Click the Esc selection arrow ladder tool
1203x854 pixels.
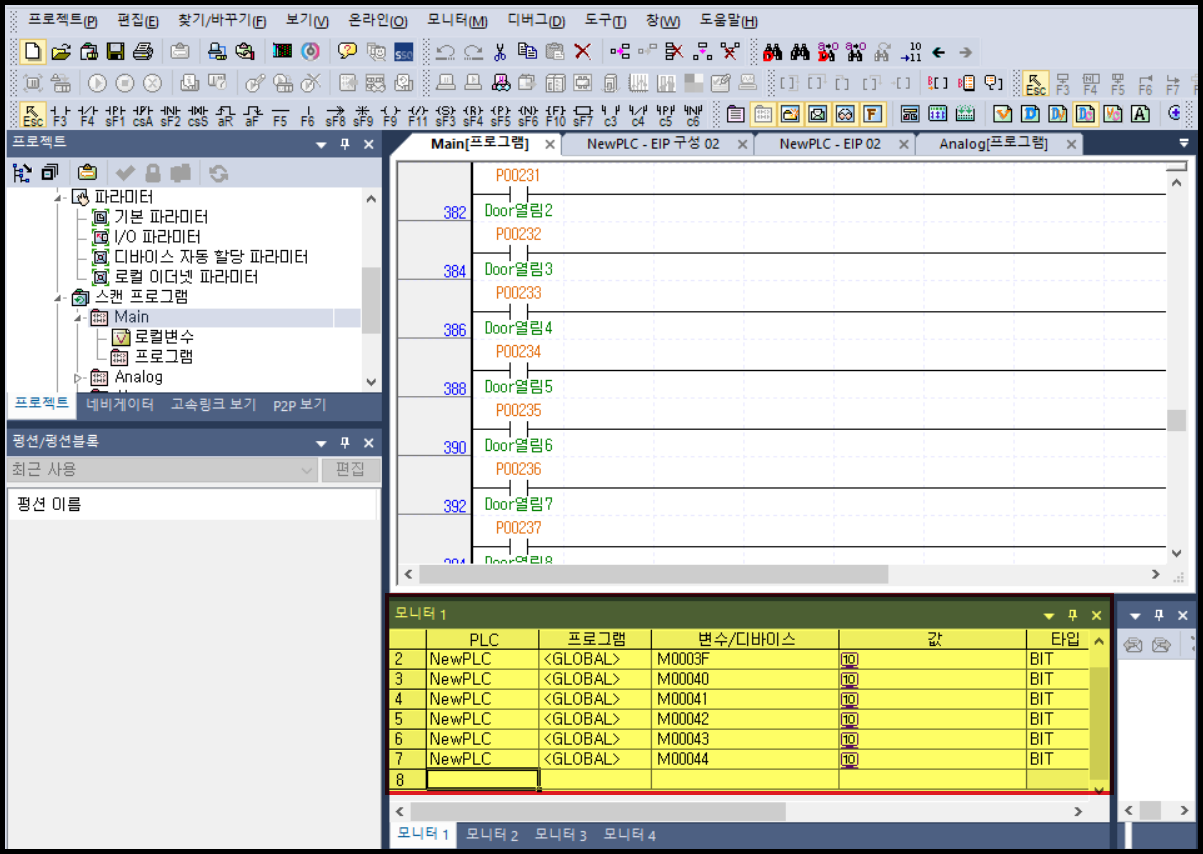point(33,114)
